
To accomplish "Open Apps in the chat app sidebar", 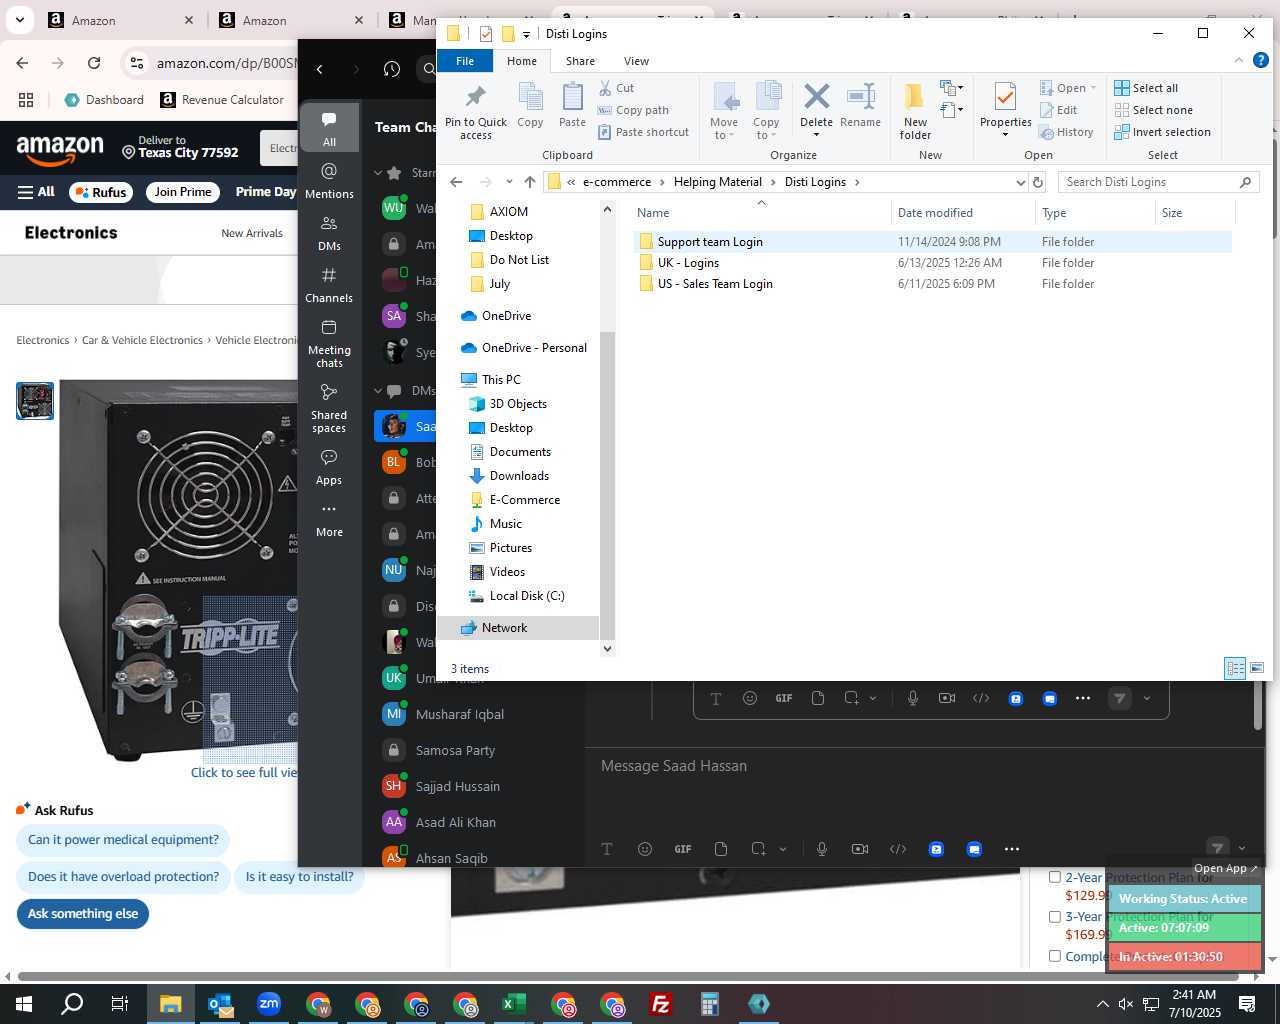I will pyautogui.click(x=329, y=467).
